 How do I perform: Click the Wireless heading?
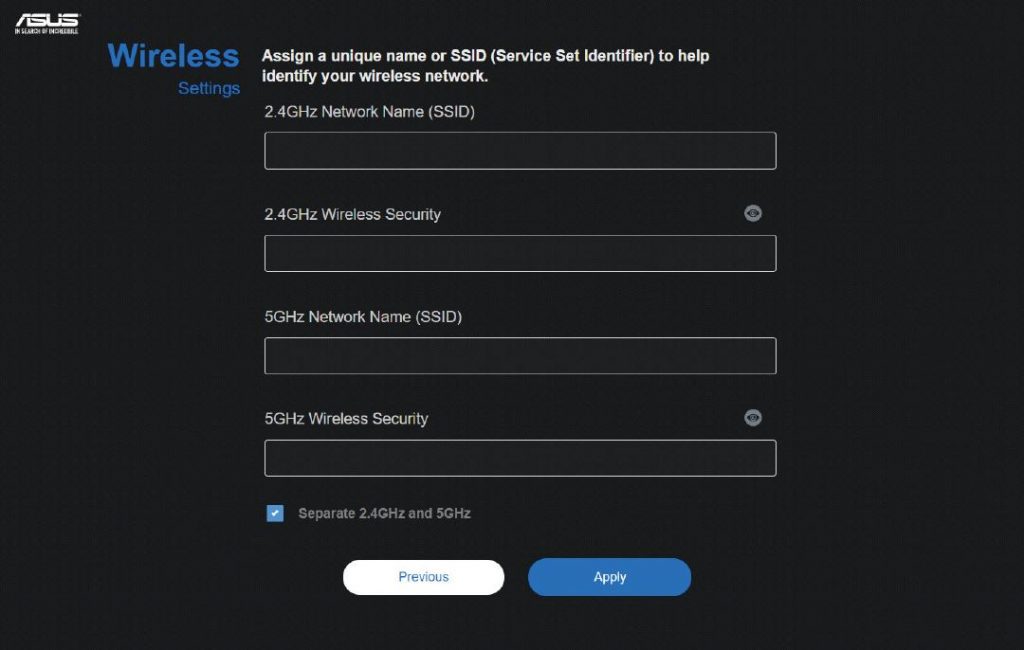click(173, 56)
